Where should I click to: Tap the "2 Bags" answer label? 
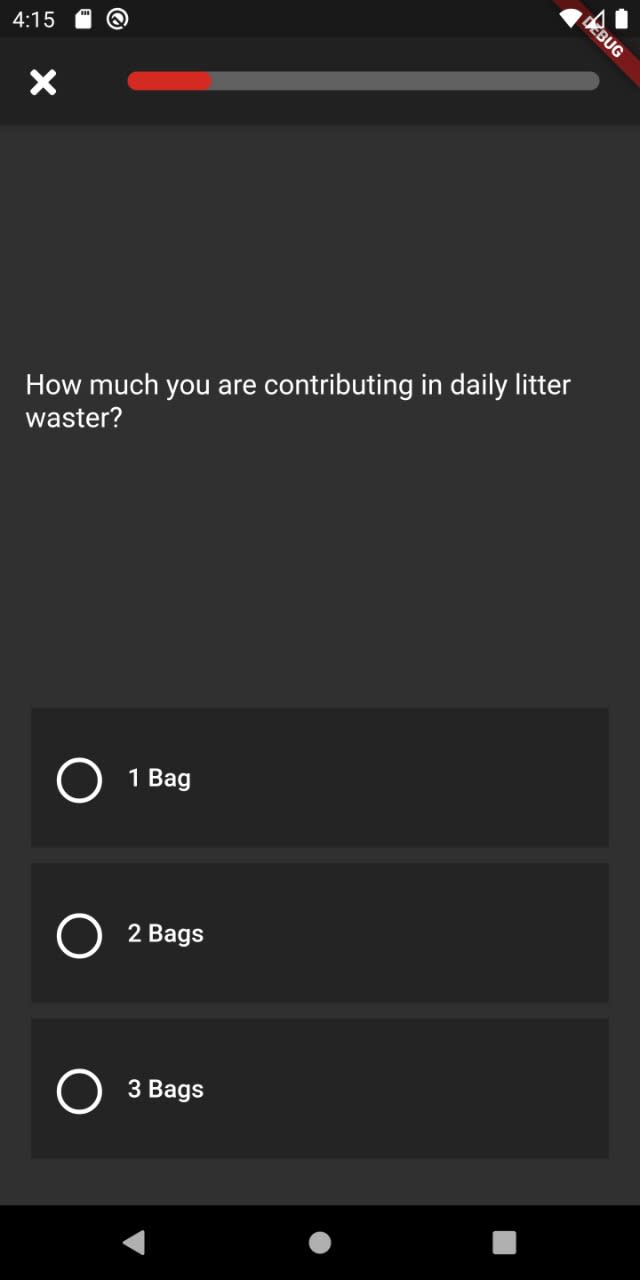tap(166, 934)
